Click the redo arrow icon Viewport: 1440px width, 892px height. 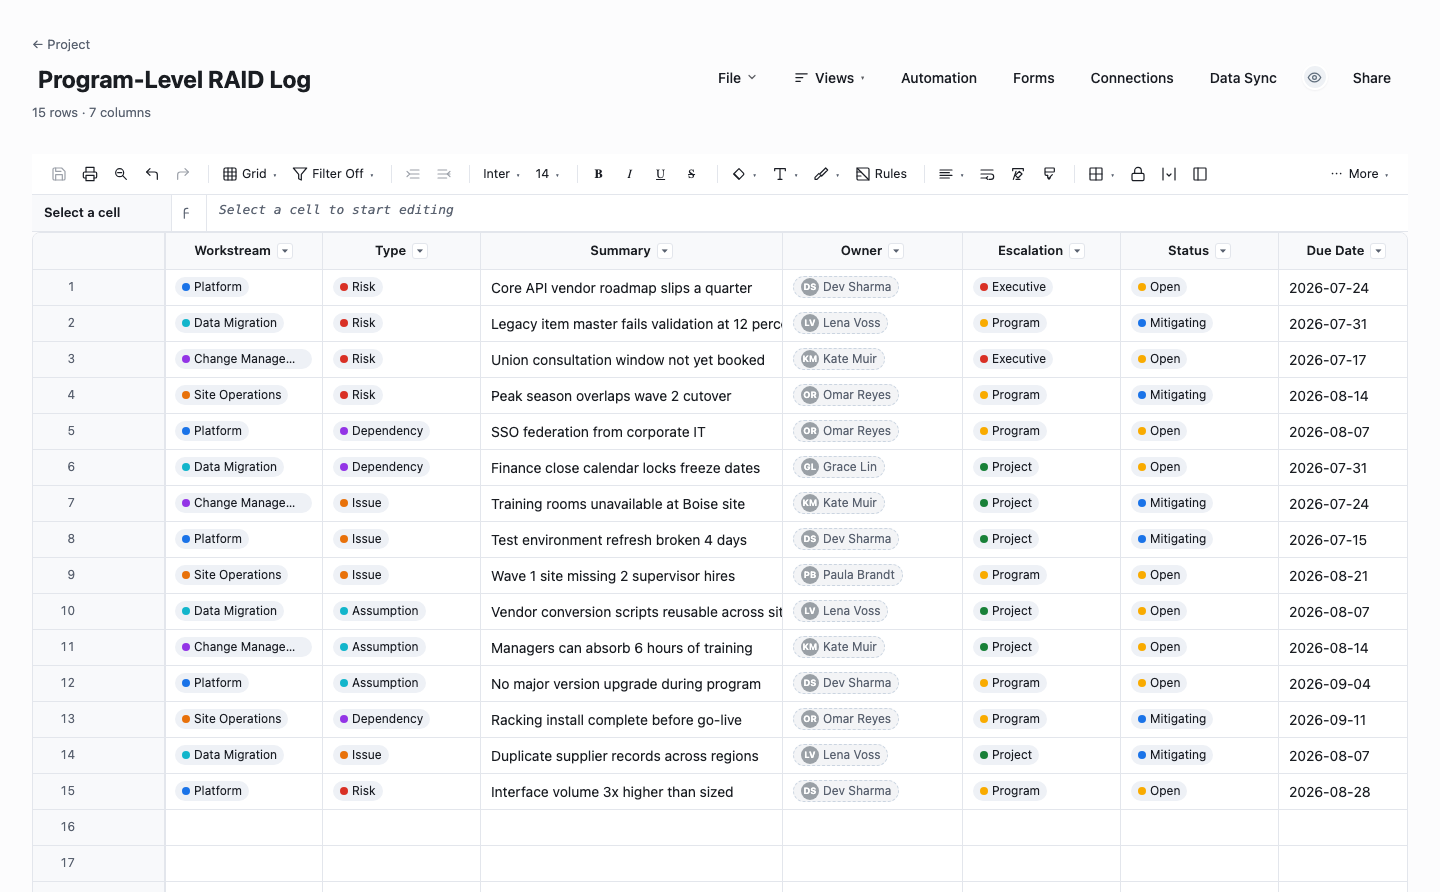coord(183,174)
